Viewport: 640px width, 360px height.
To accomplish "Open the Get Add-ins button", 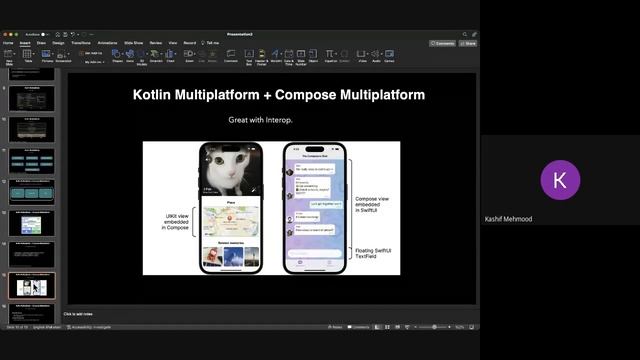I will (x=91, y=53).
